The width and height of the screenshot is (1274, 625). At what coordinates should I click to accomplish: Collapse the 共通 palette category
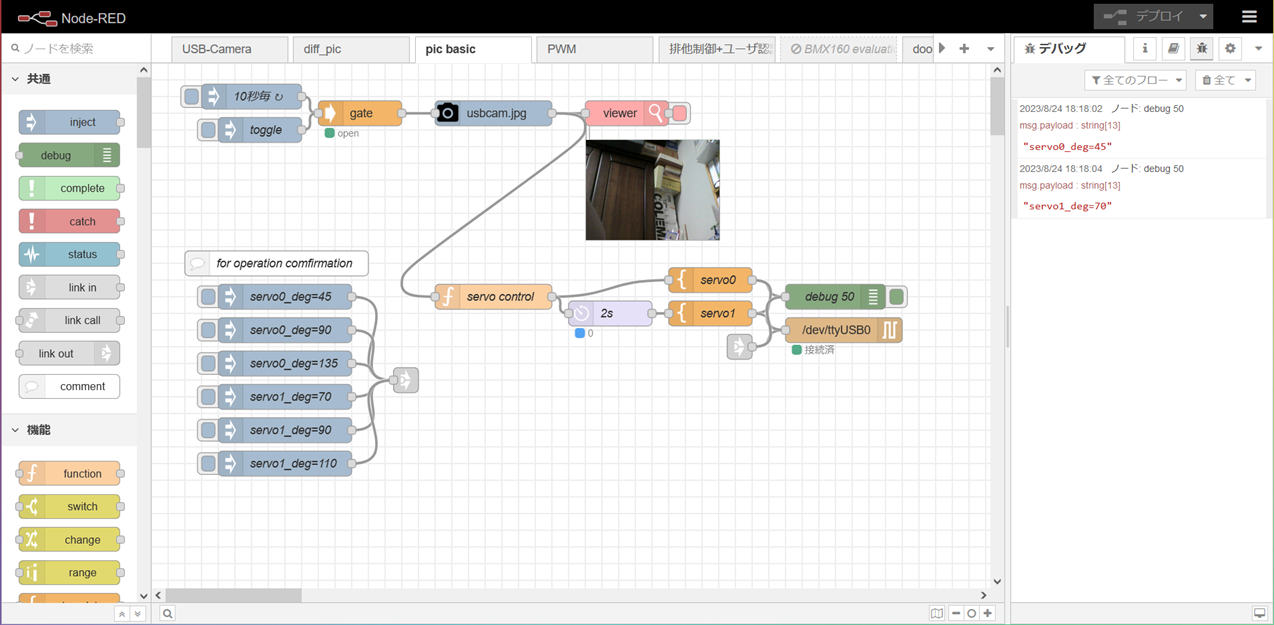pos(15,79)
